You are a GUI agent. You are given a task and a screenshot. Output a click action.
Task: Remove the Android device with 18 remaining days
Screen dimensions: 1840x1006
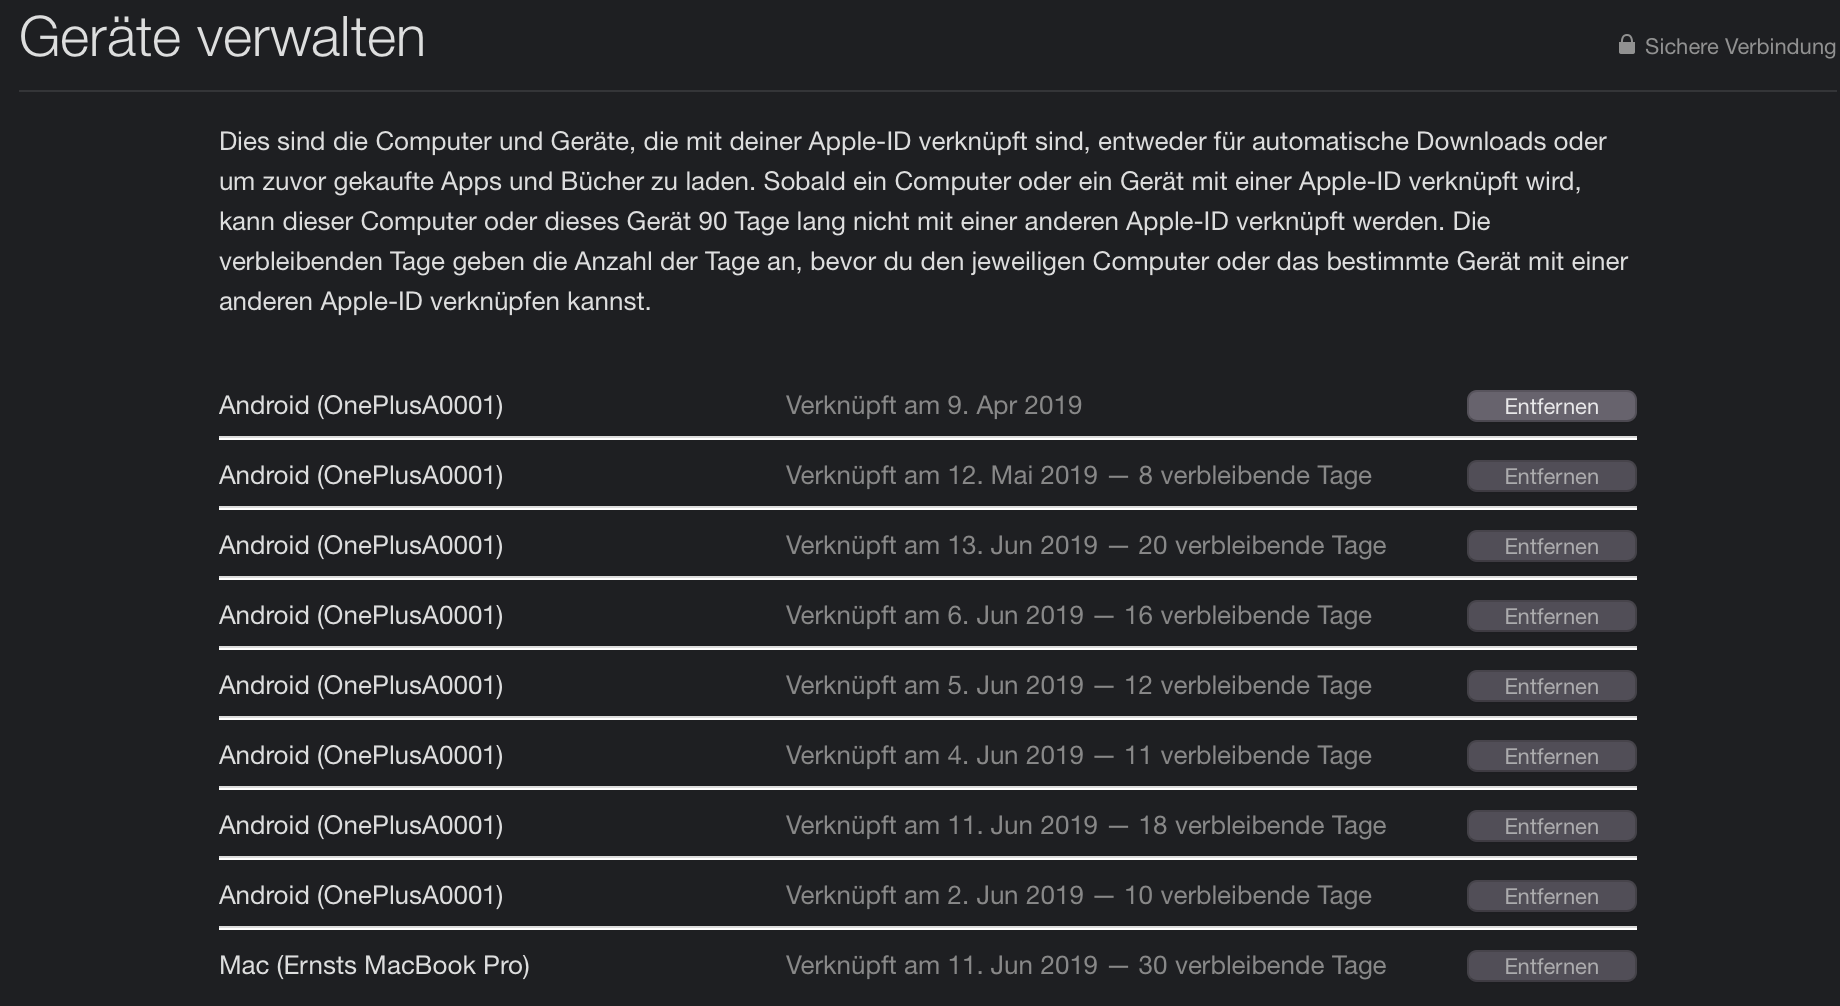(x=1551, y=826)
